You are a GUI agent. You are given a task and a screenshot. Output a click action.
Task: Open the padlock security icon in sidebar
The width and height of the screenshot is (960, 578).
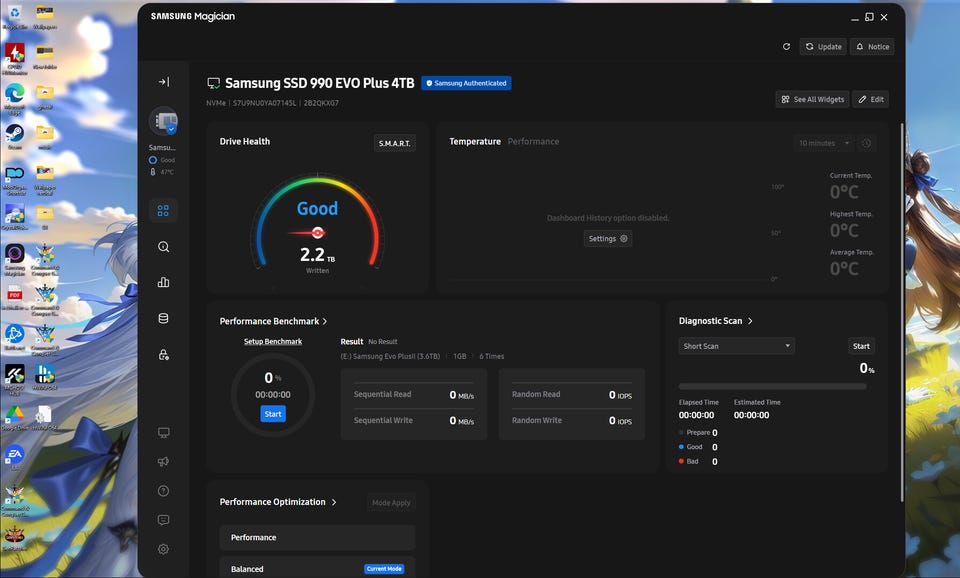coord(163,355)
